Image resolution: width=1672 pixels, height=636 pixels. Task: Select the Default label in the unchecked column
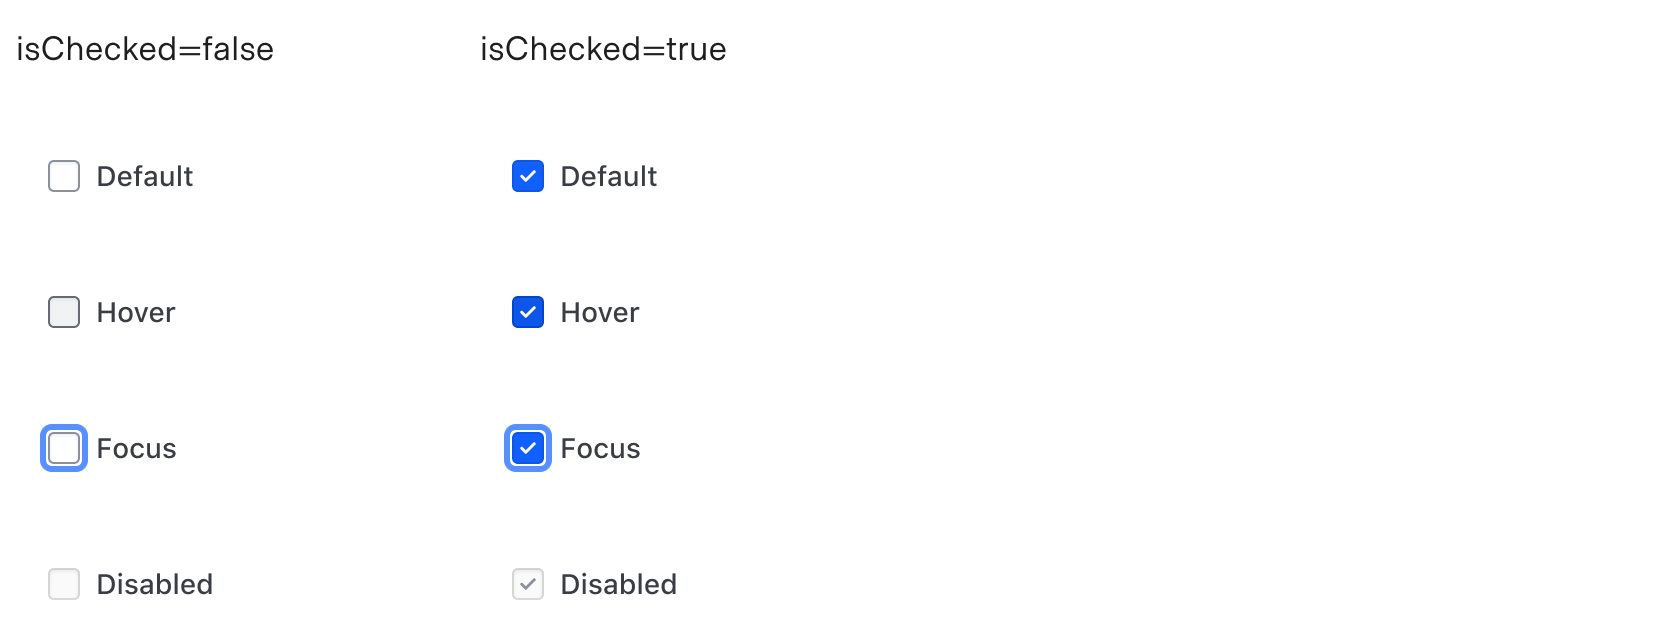[144, 176]
